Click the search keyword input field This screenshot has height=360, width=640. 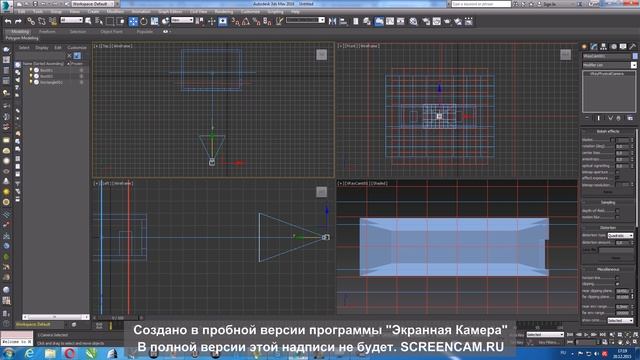tap(481, 4)
